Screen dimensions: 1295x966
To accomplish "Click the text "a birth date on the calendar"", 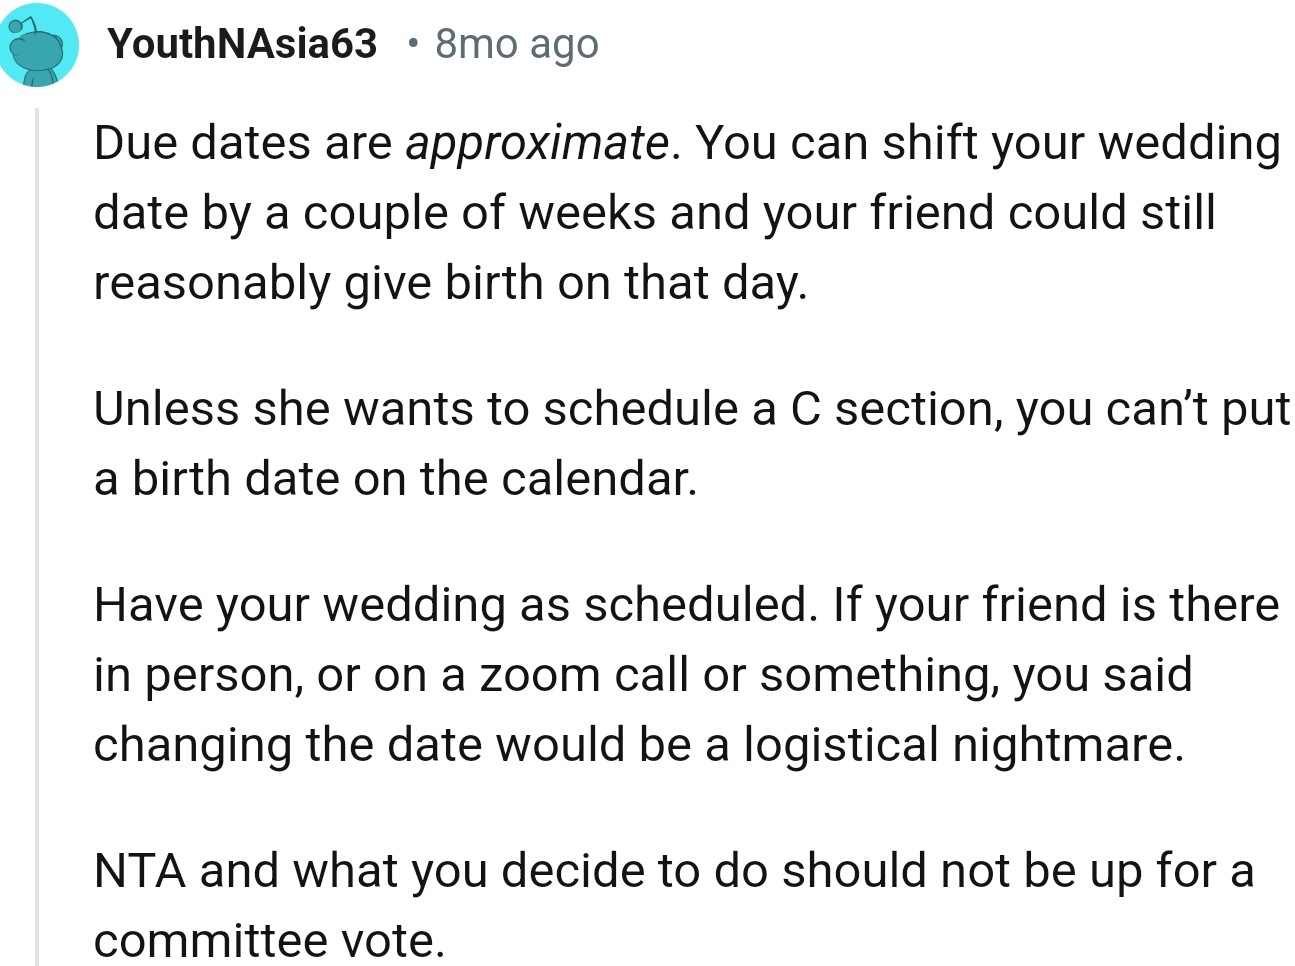I will coord(394,478).
